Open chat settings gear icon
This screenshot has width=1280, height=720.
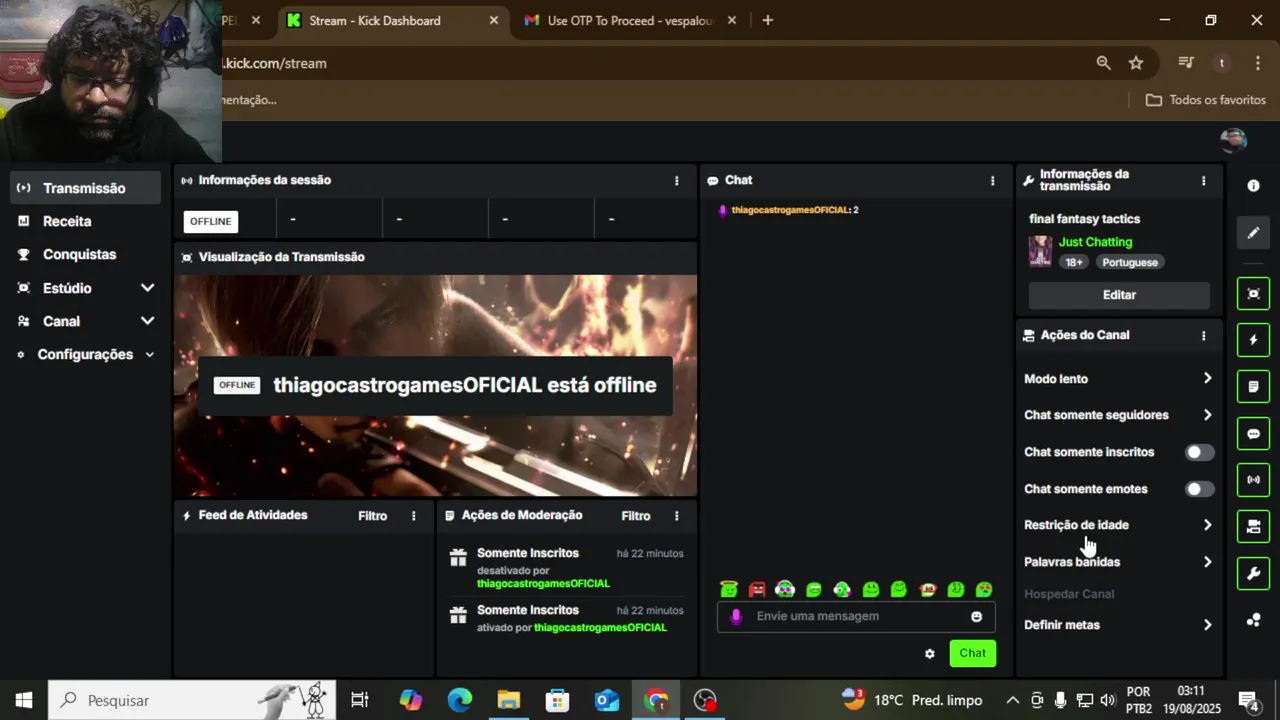930,653
